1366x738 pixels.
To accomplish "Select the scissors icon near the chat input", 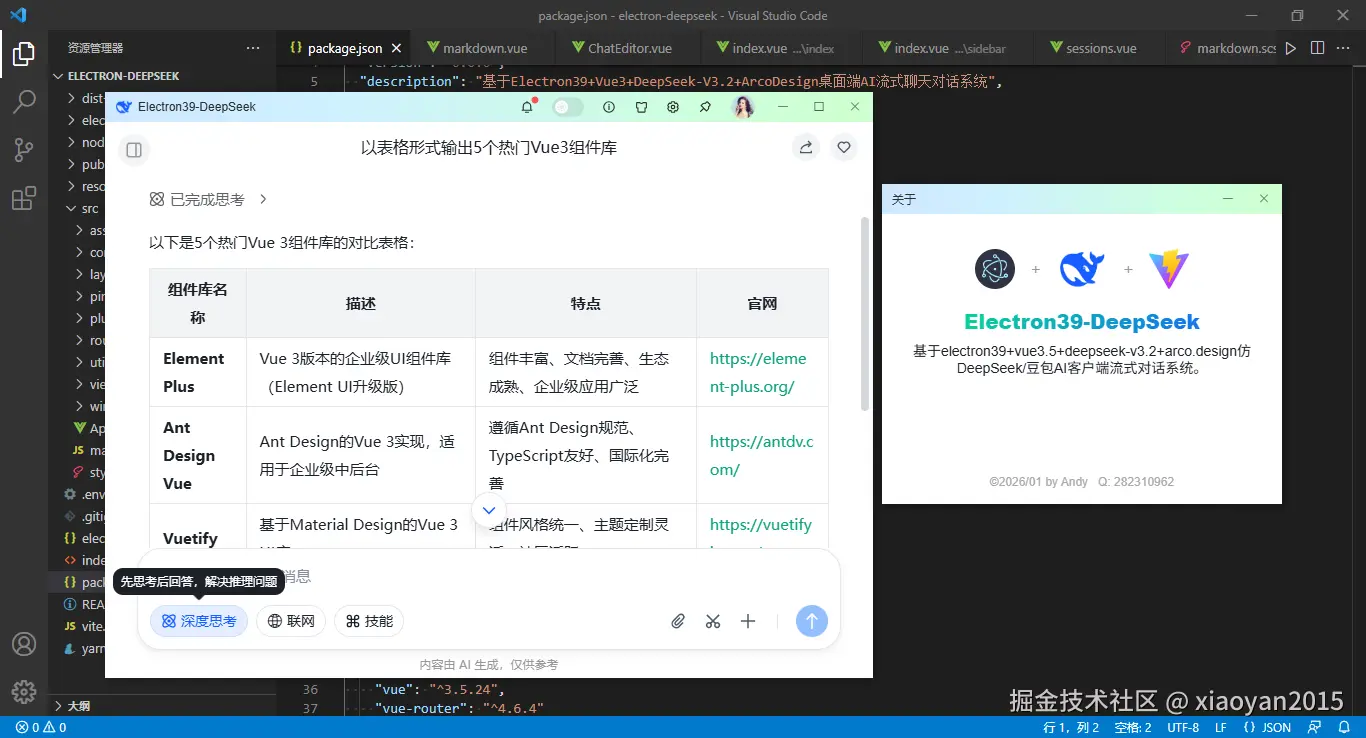I will point(712,621).
